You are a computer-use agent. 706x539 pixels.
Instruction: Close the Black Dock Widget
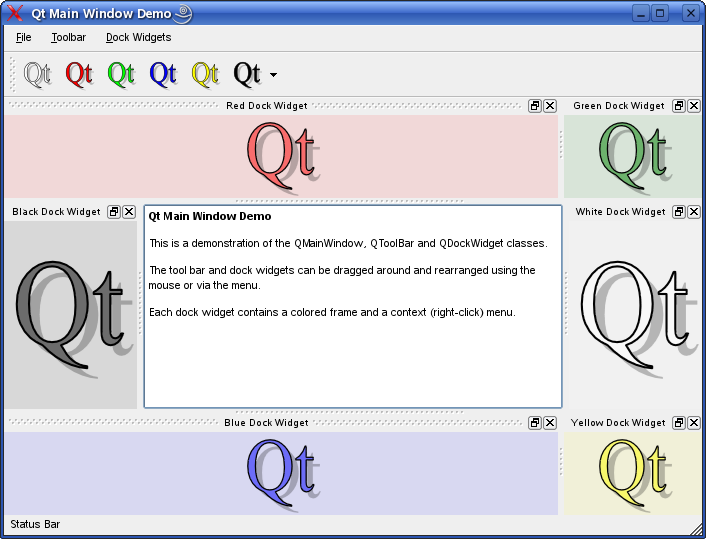pos(129,212)
